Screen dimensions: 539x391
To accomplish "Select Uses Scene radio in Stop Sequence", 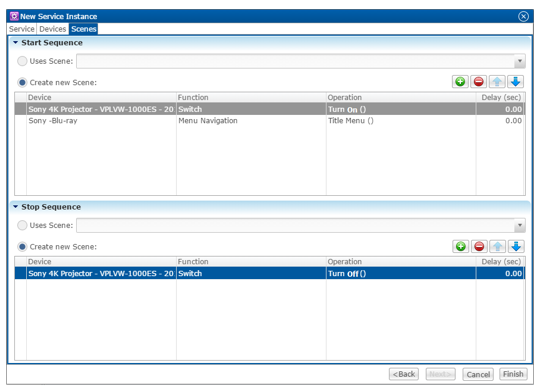I will 22,225.
